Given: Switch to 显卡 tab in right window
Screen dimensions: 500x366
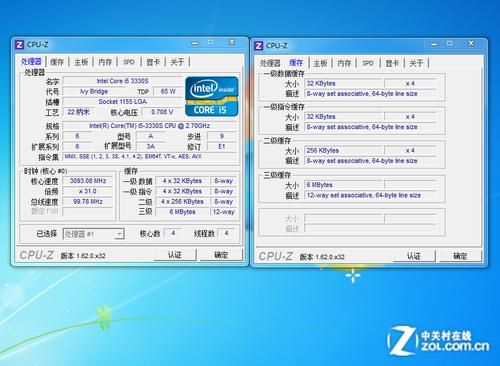Looking at the screenshot, I should (x=392, y=63).
